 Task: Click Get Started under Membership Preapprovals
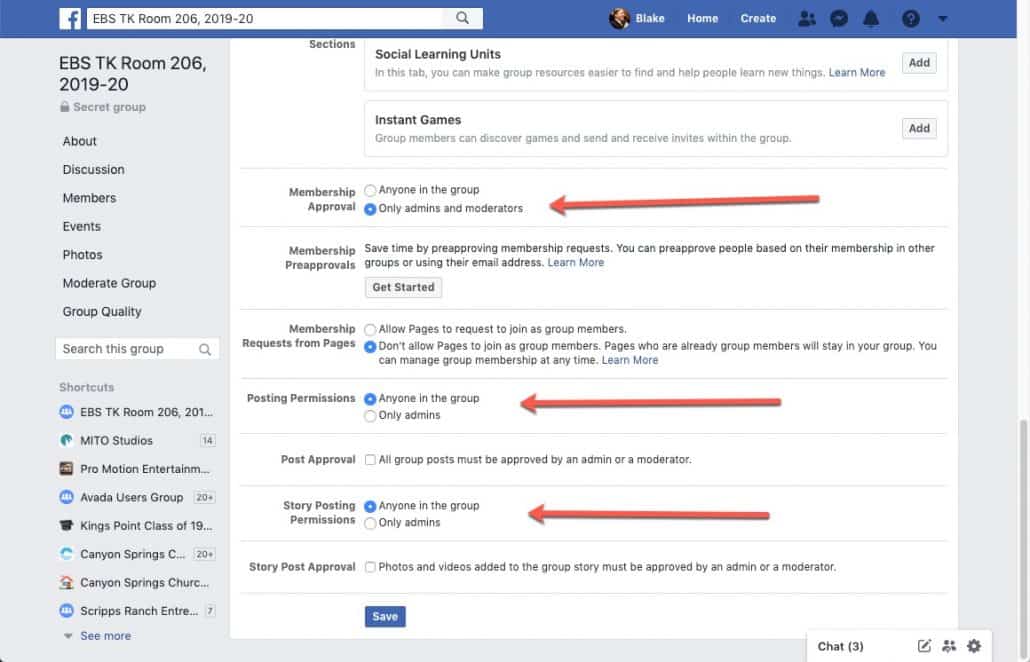point(403,287)
